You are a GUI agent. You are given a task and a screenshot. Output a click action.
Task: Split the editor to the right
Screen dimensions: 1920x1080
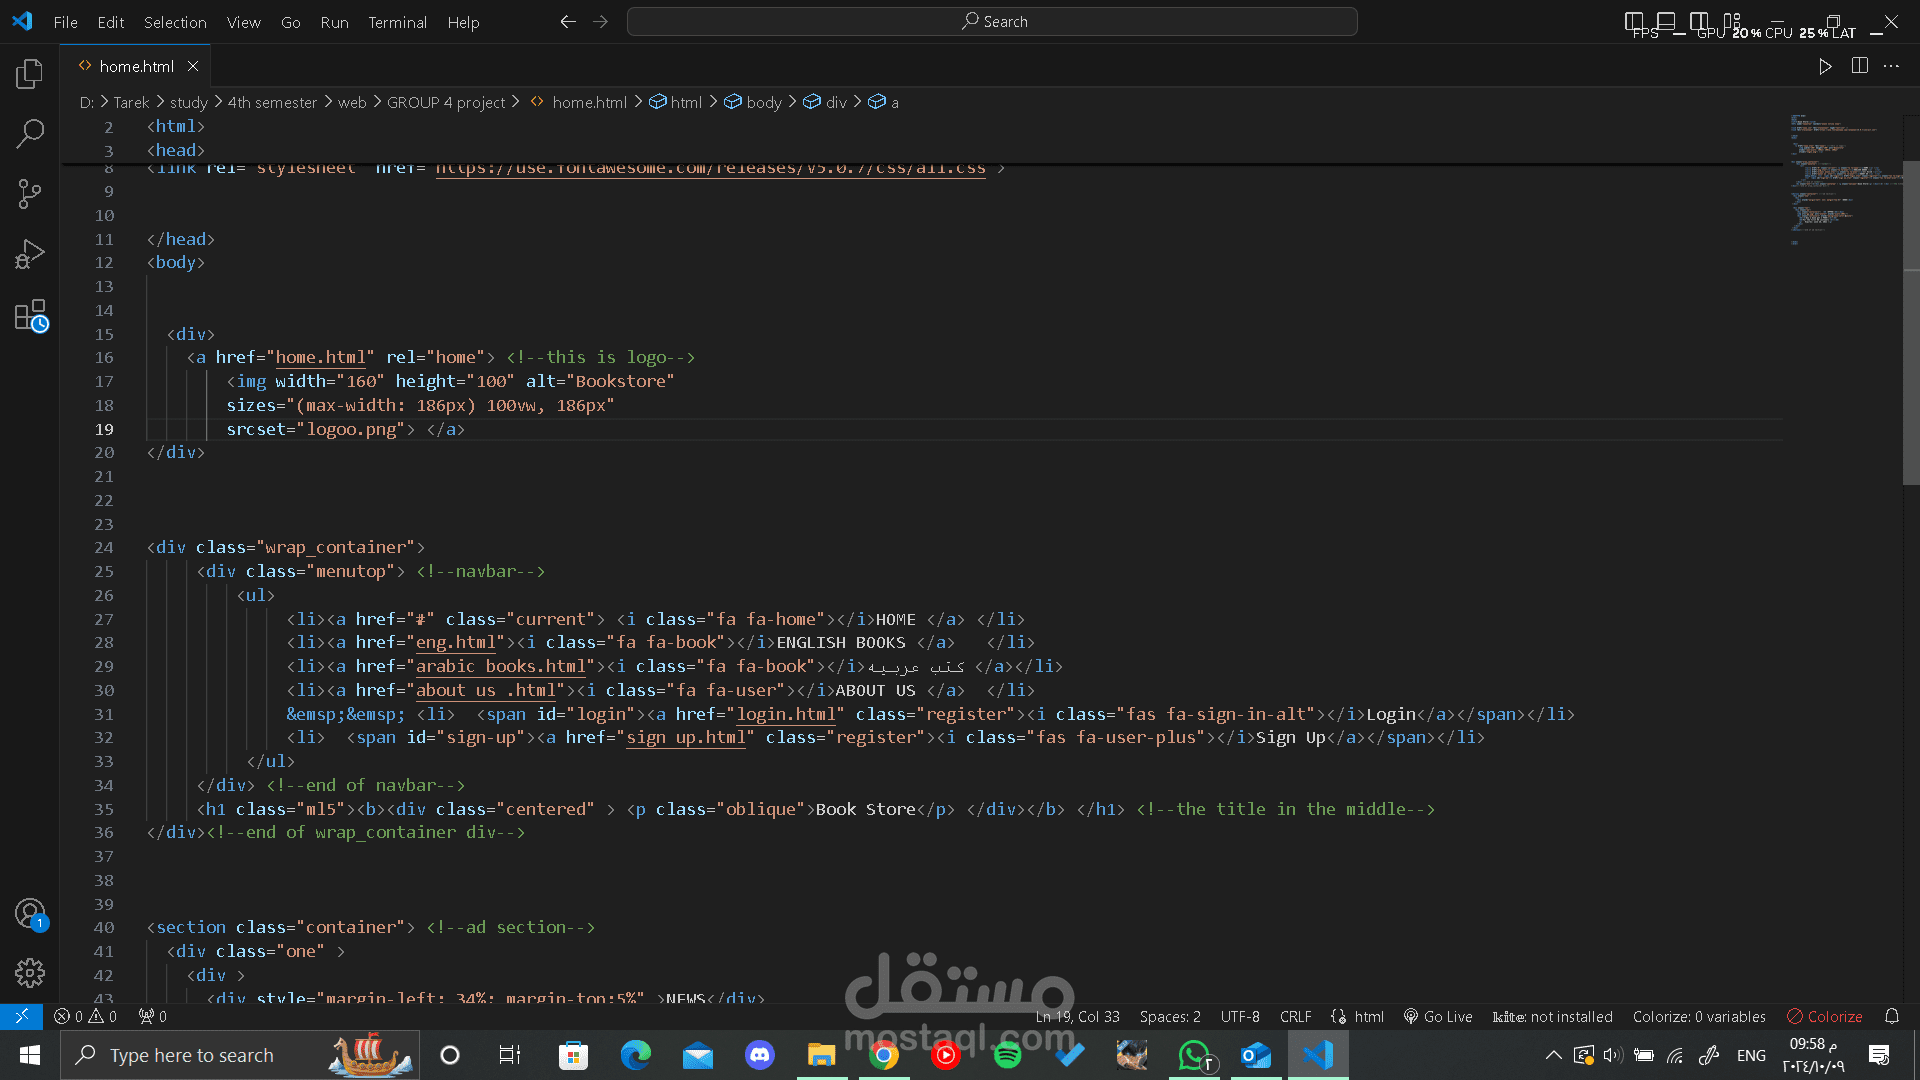(x=1859, y=66)
